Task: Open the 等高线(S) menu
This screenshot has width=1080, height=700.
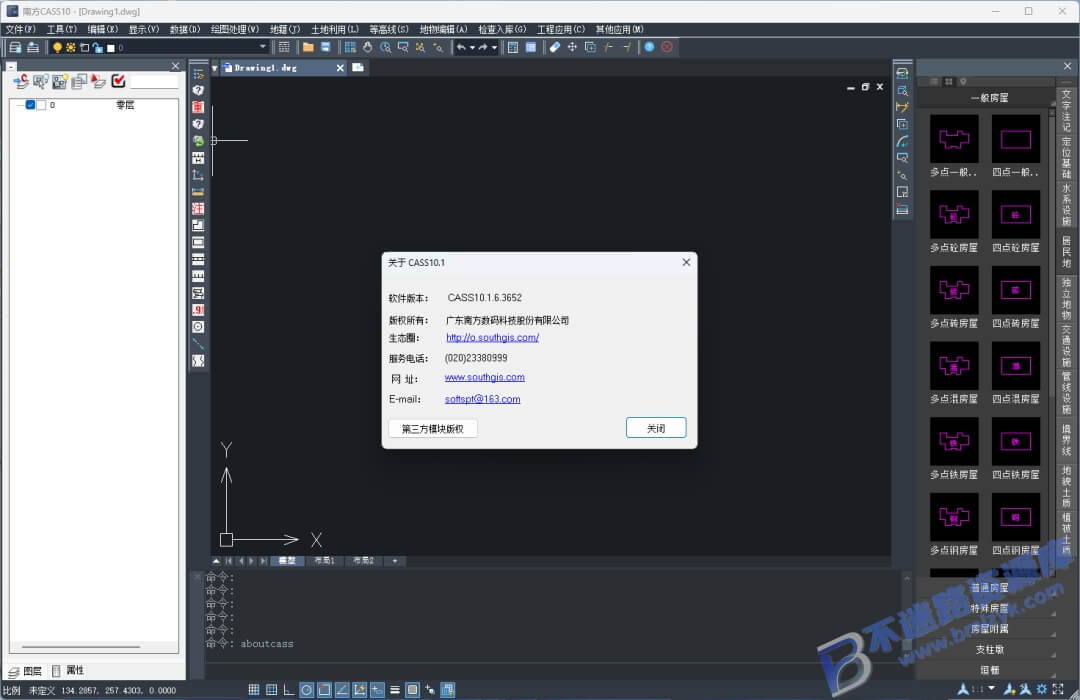Action: (x=388, y=29)
